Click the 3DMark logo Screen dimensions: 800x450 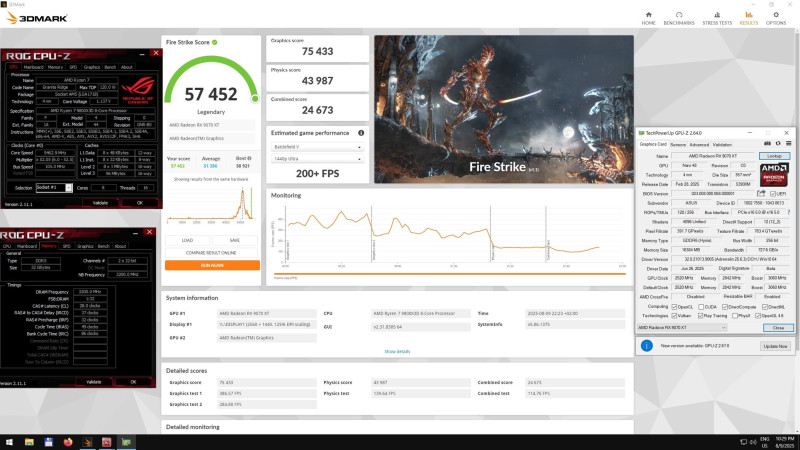click(37, 18)
